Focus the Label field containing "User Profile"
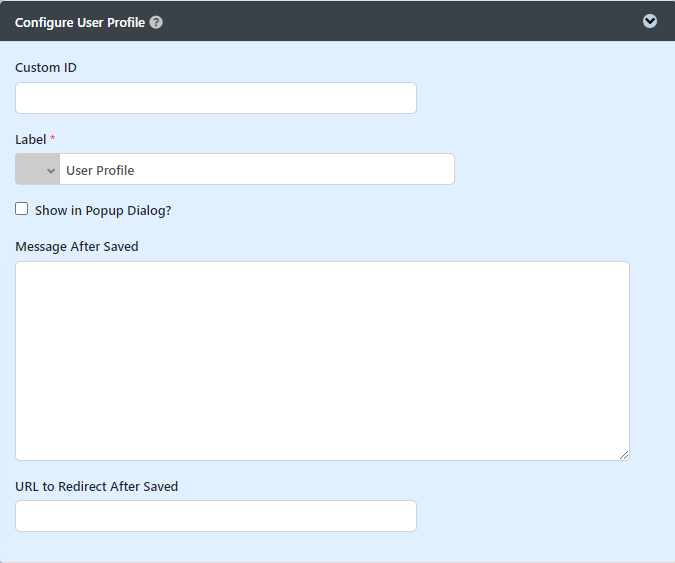This screenshot has width=675, height=563. point(256,170)
